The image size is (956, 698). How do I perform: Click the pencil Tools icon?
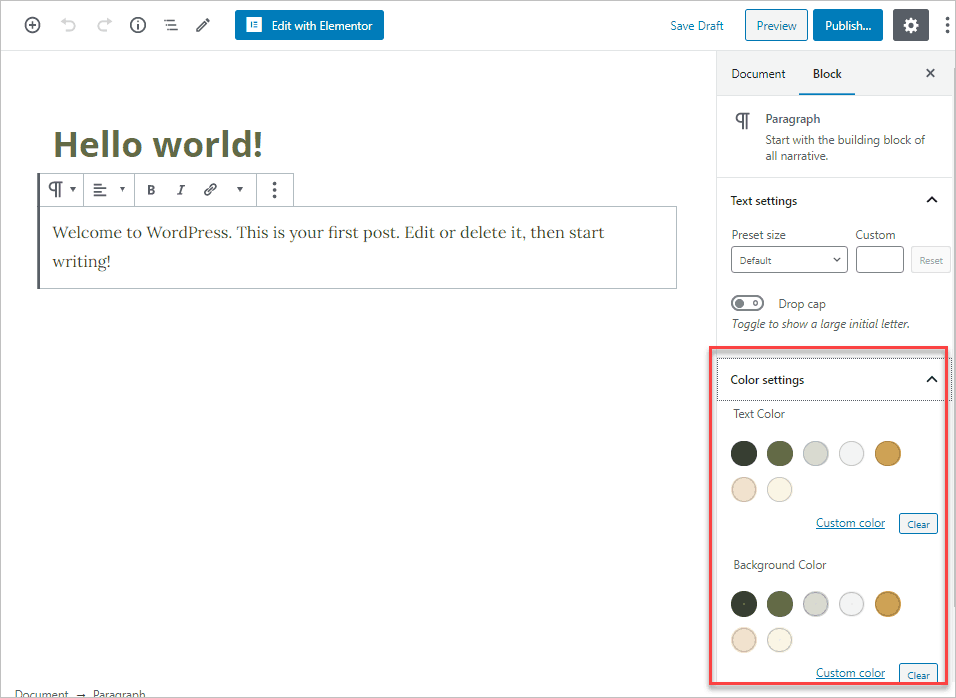(203, 26)
